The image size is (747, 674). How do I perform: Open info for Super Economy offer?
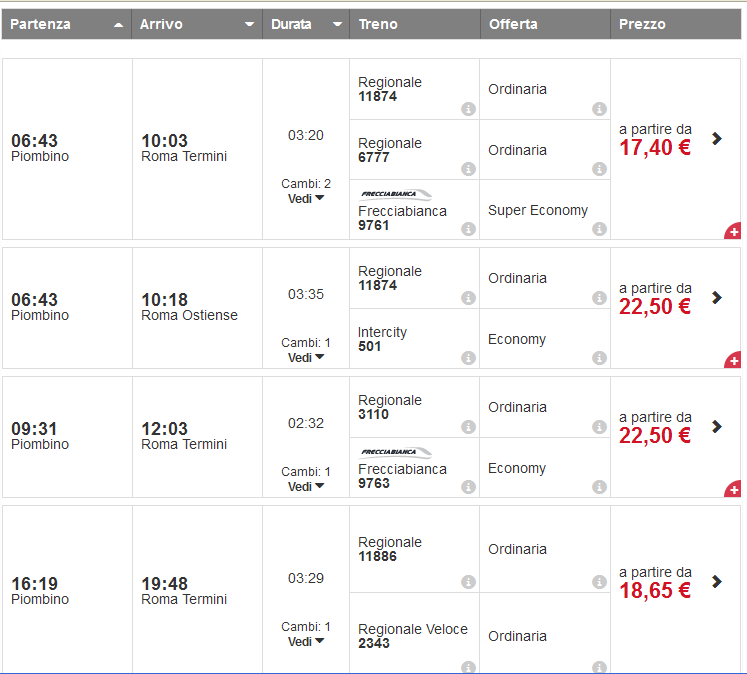(599, 229)
